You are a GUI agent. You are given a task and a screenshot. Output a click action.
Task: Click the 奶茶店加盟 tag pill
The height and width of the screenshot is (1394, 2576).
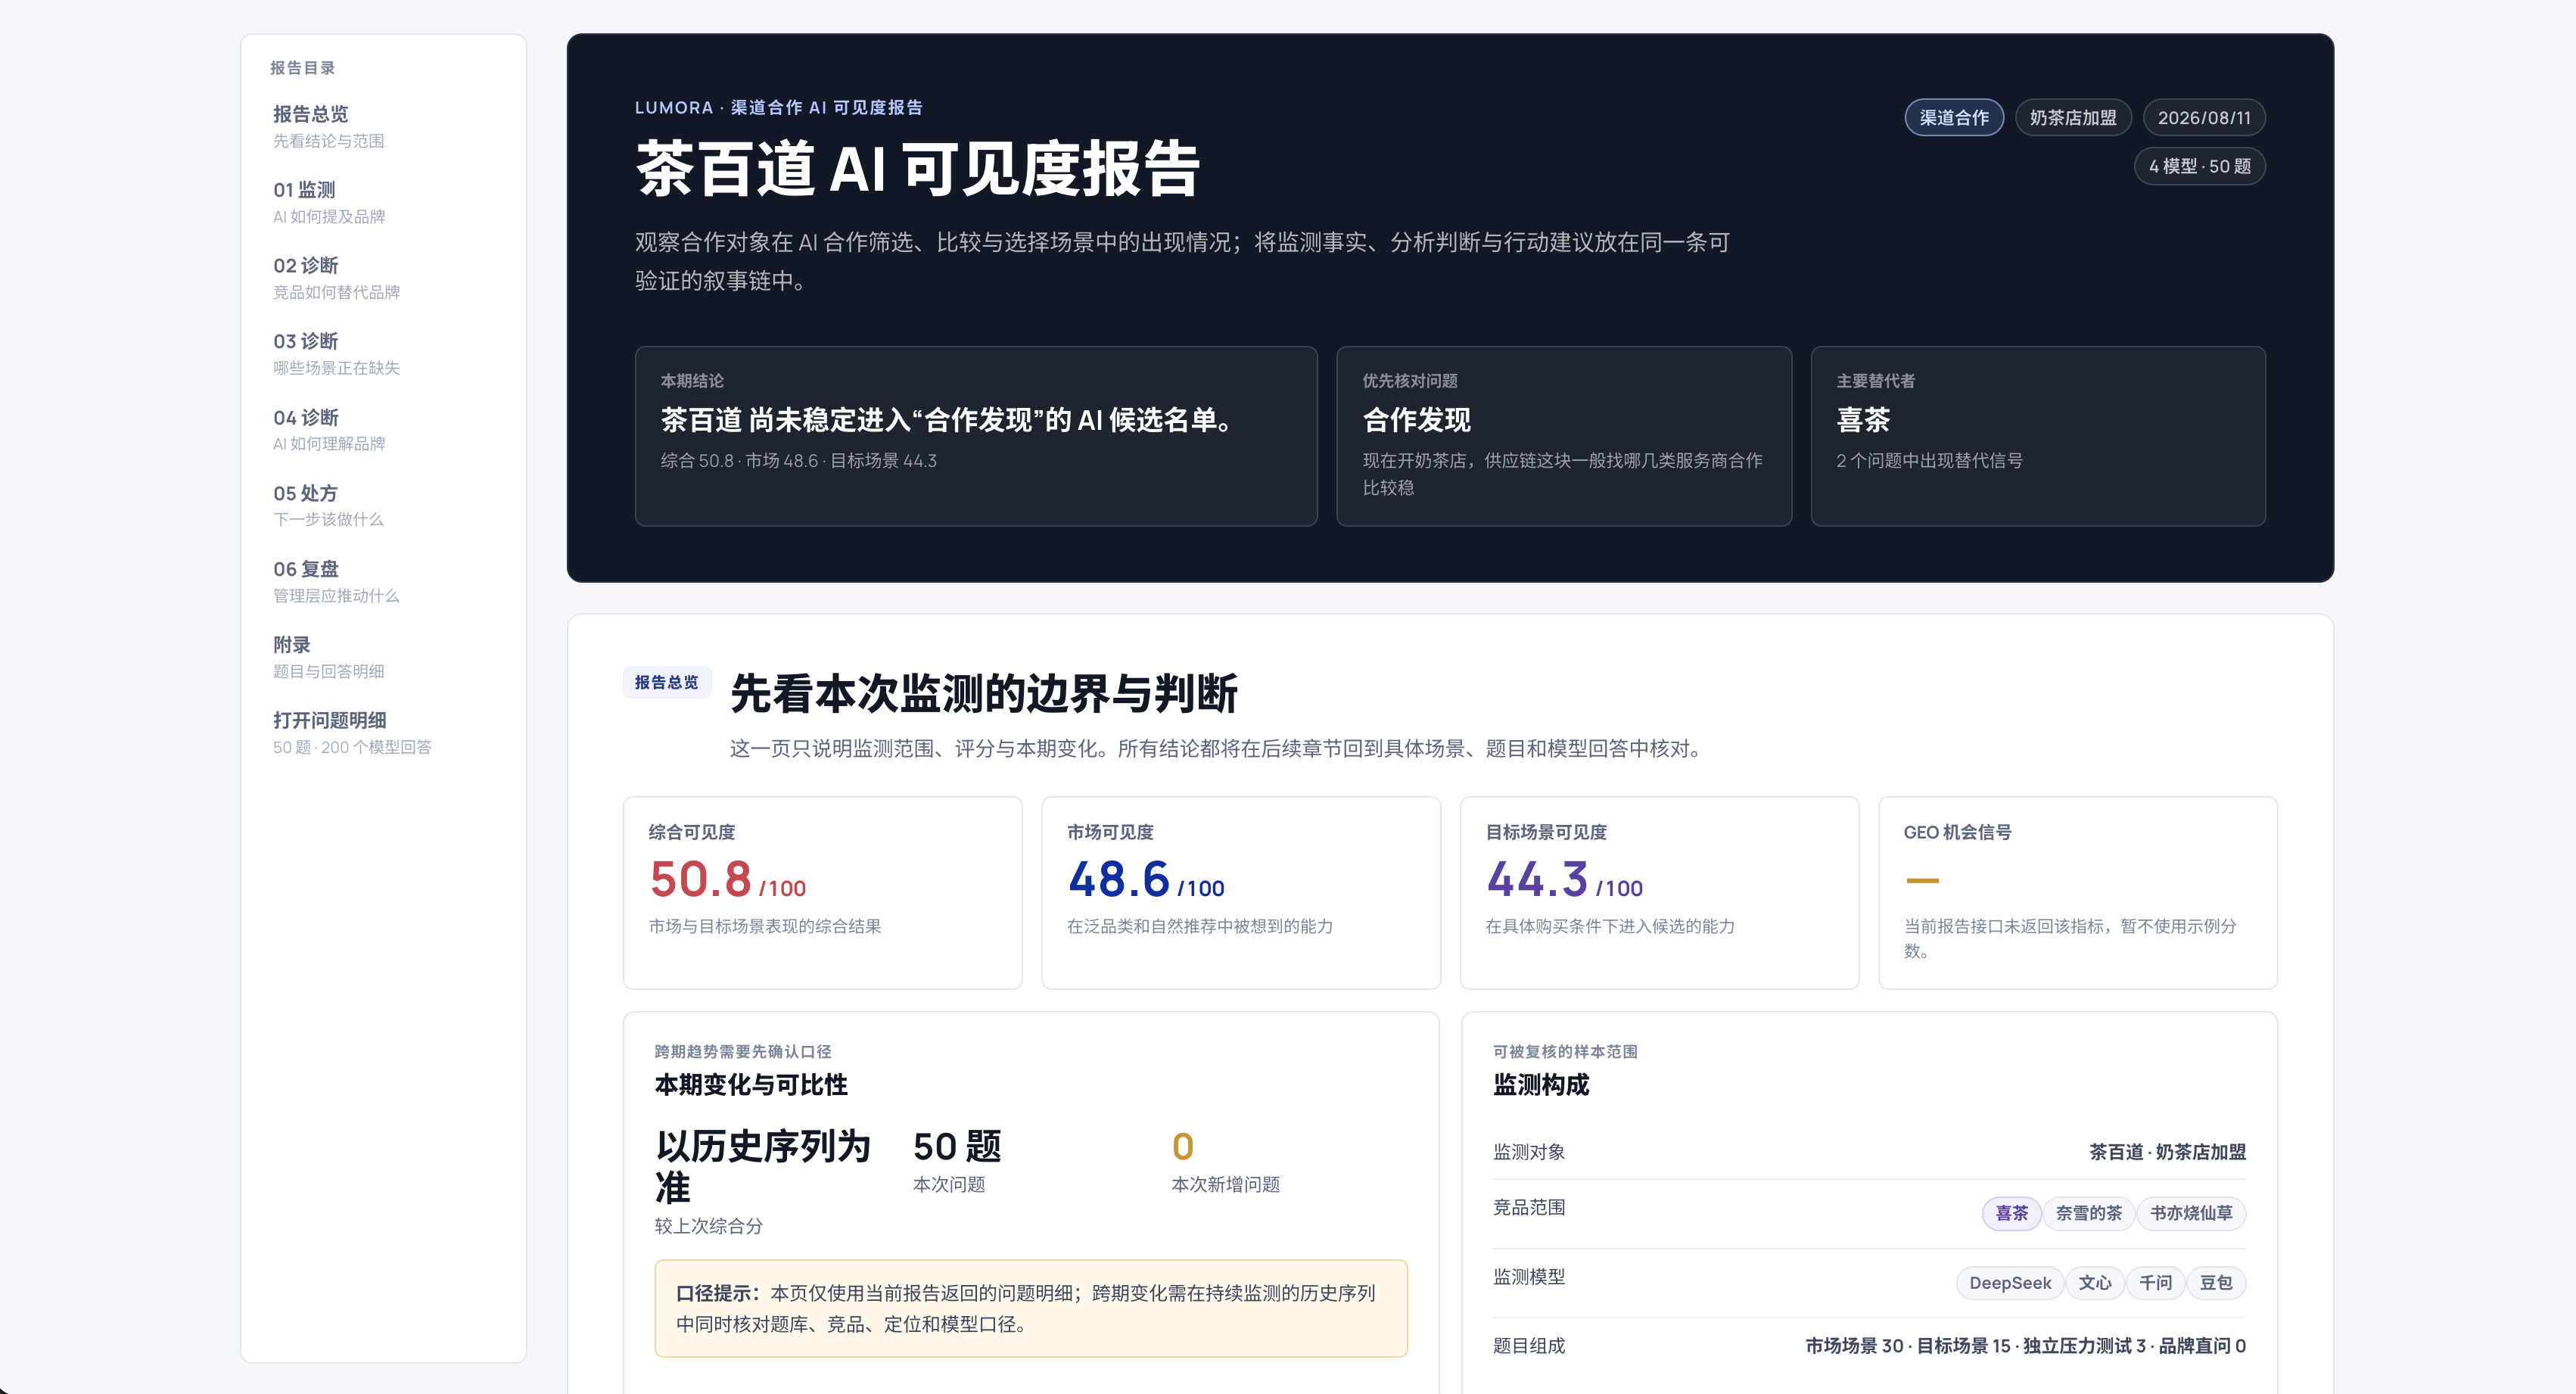[x=2072, y=118]
